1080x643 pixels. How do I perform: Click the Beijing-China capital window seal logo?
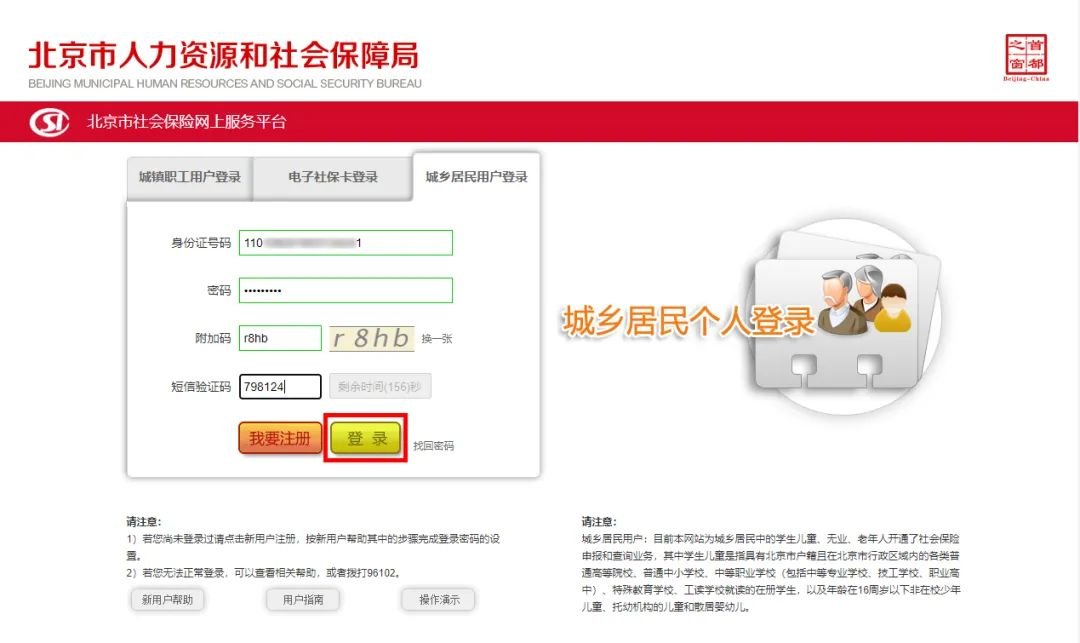(x=1026, y=57)
